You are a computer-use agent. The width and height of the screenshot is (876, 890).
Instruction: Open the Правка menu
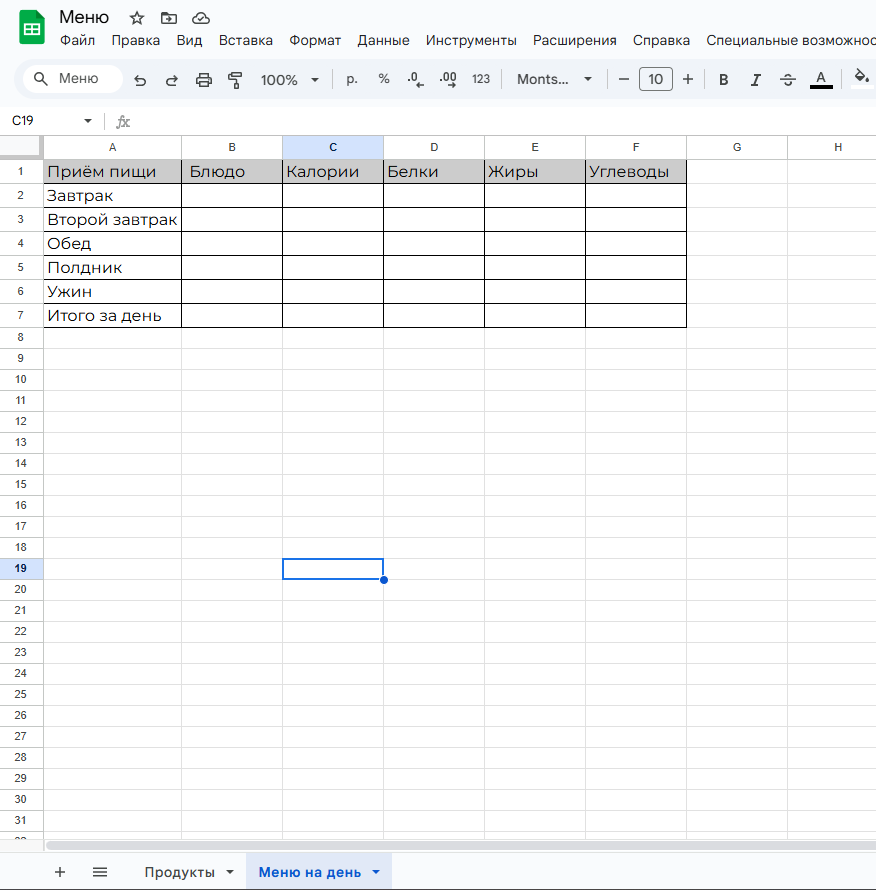coord(136,40)
